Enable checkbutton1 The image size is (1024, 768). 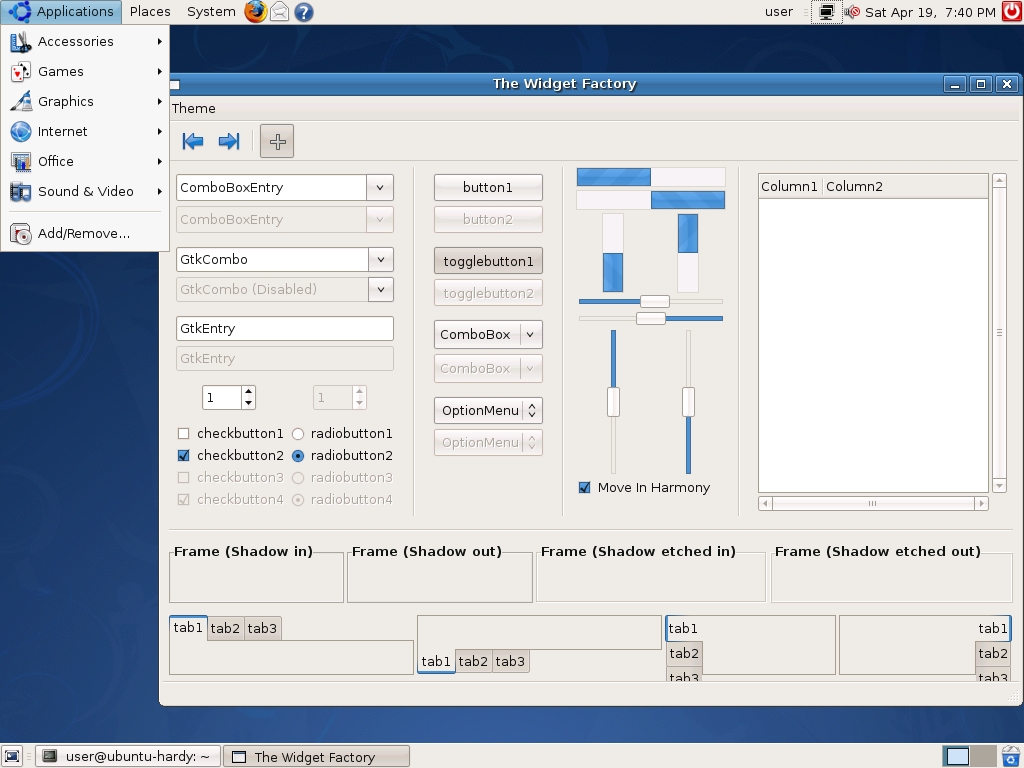[x=184, y=434]
